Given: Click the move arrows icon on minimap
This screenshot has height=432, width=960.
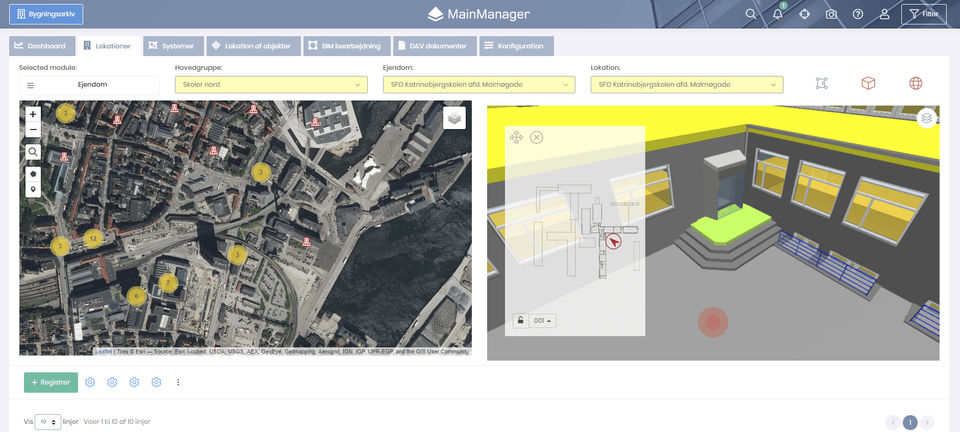Looking at the screenshot, I should click(x=516, y=137).
